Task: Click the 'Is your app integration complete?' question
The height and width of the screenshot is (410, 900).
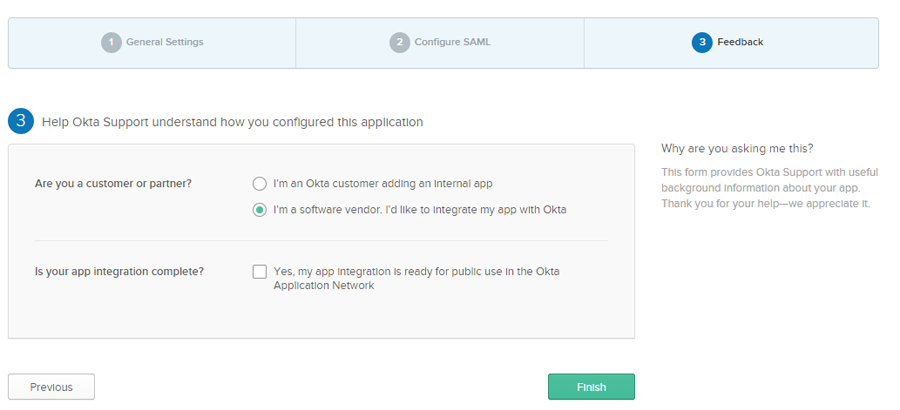Action: 119,272
